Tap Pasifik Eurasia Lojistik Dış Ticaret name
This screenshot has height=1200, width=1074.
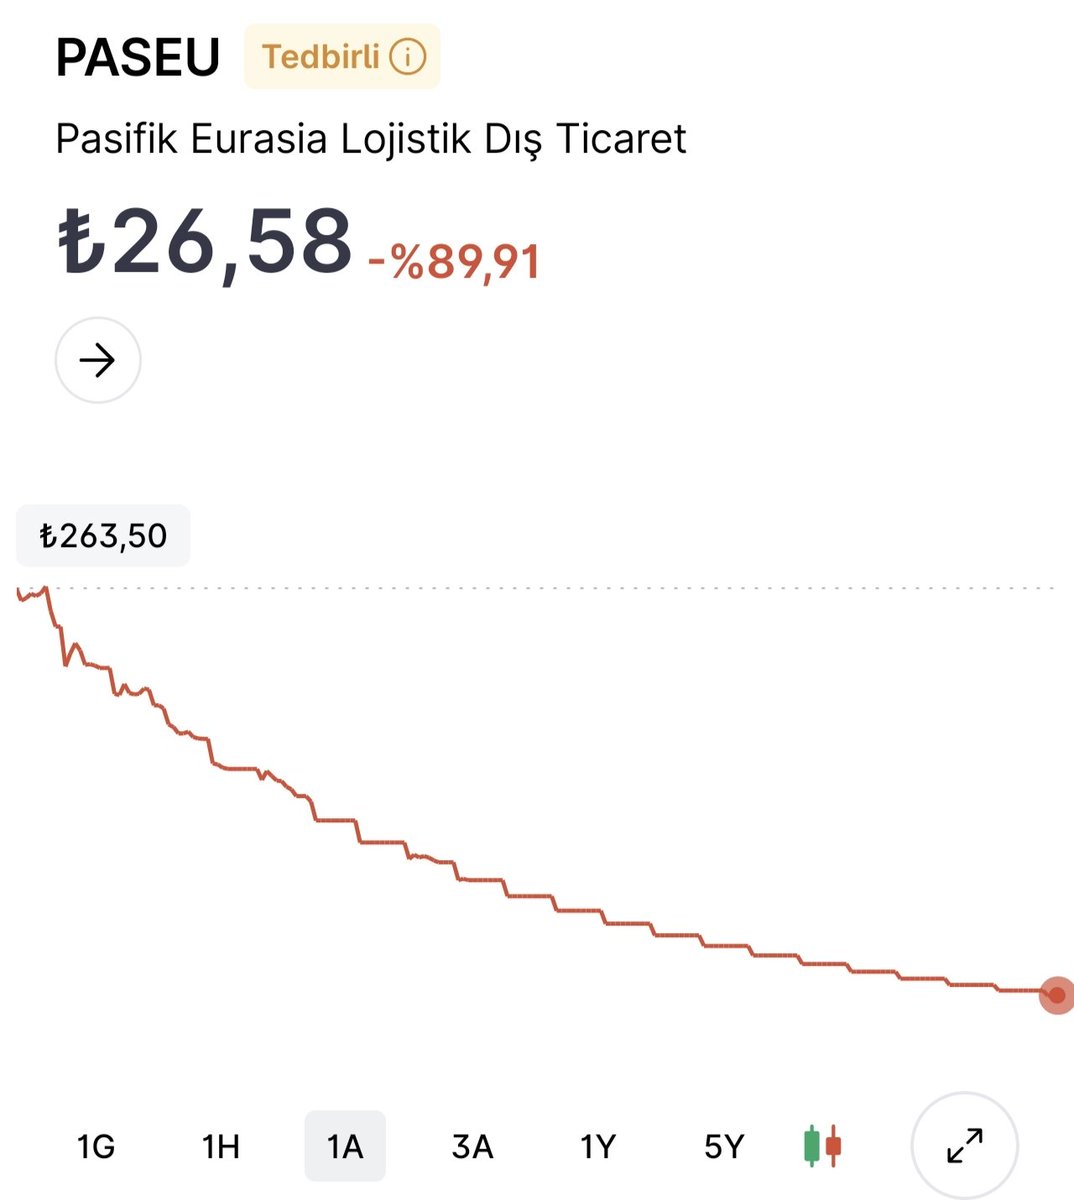[371, 139]
